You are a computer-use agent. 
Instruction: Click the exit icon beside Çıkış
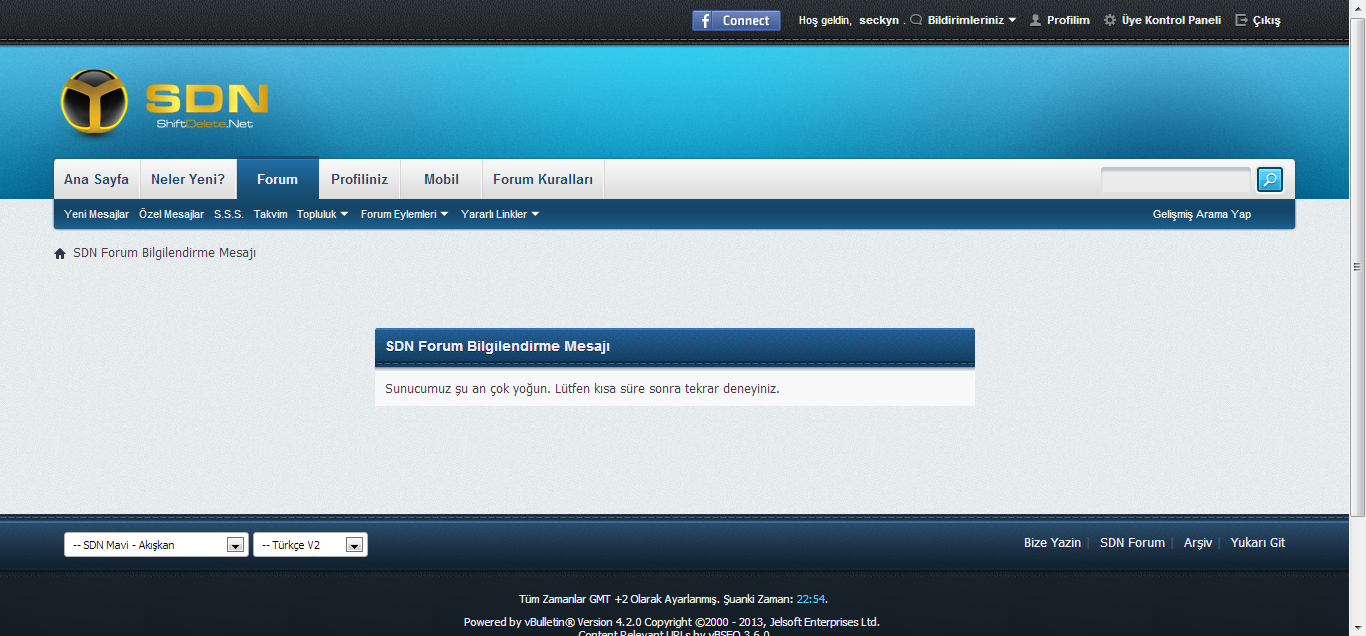pos(1242,20)
